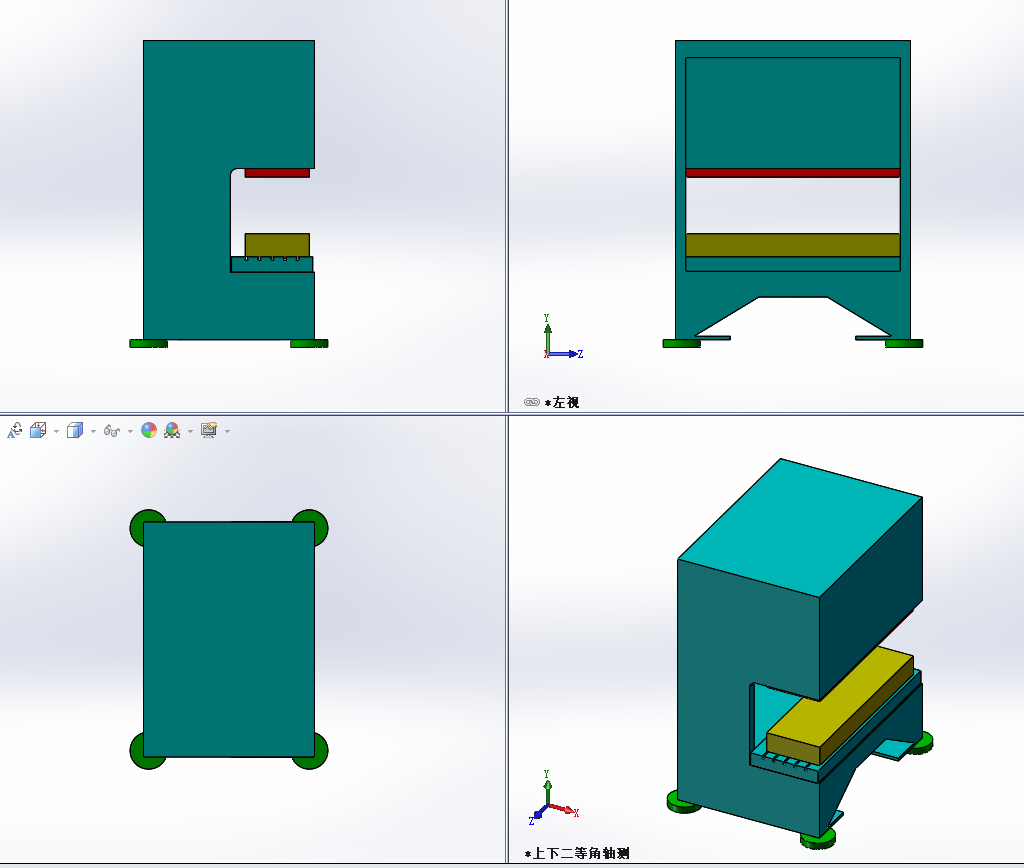Expand the Apply Scene dropdown arrow
The width and height of the screenshot is (1024, 868).
click(190, 431)
